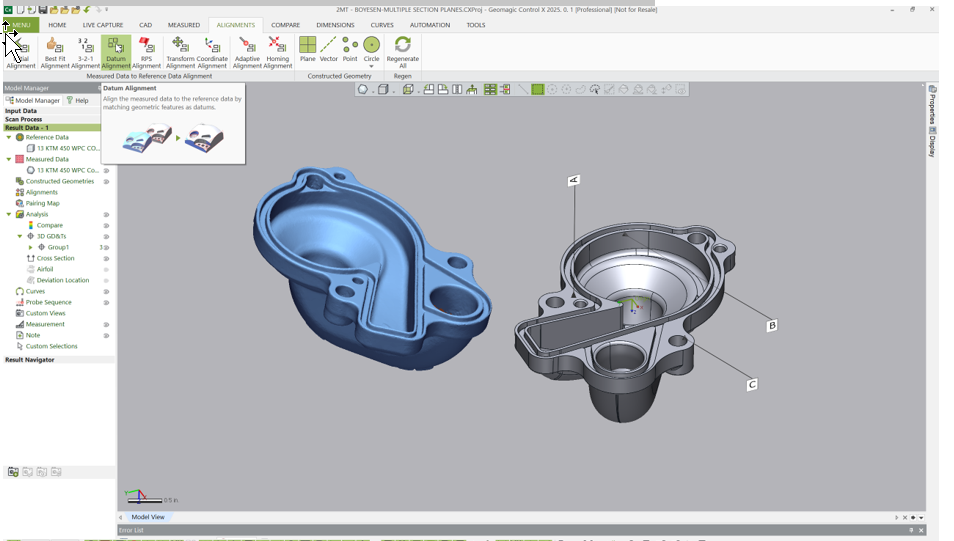Select the datum label C in viewport
Image resolution: width=954 pixels, height=541 pixels.
[752, 385]
